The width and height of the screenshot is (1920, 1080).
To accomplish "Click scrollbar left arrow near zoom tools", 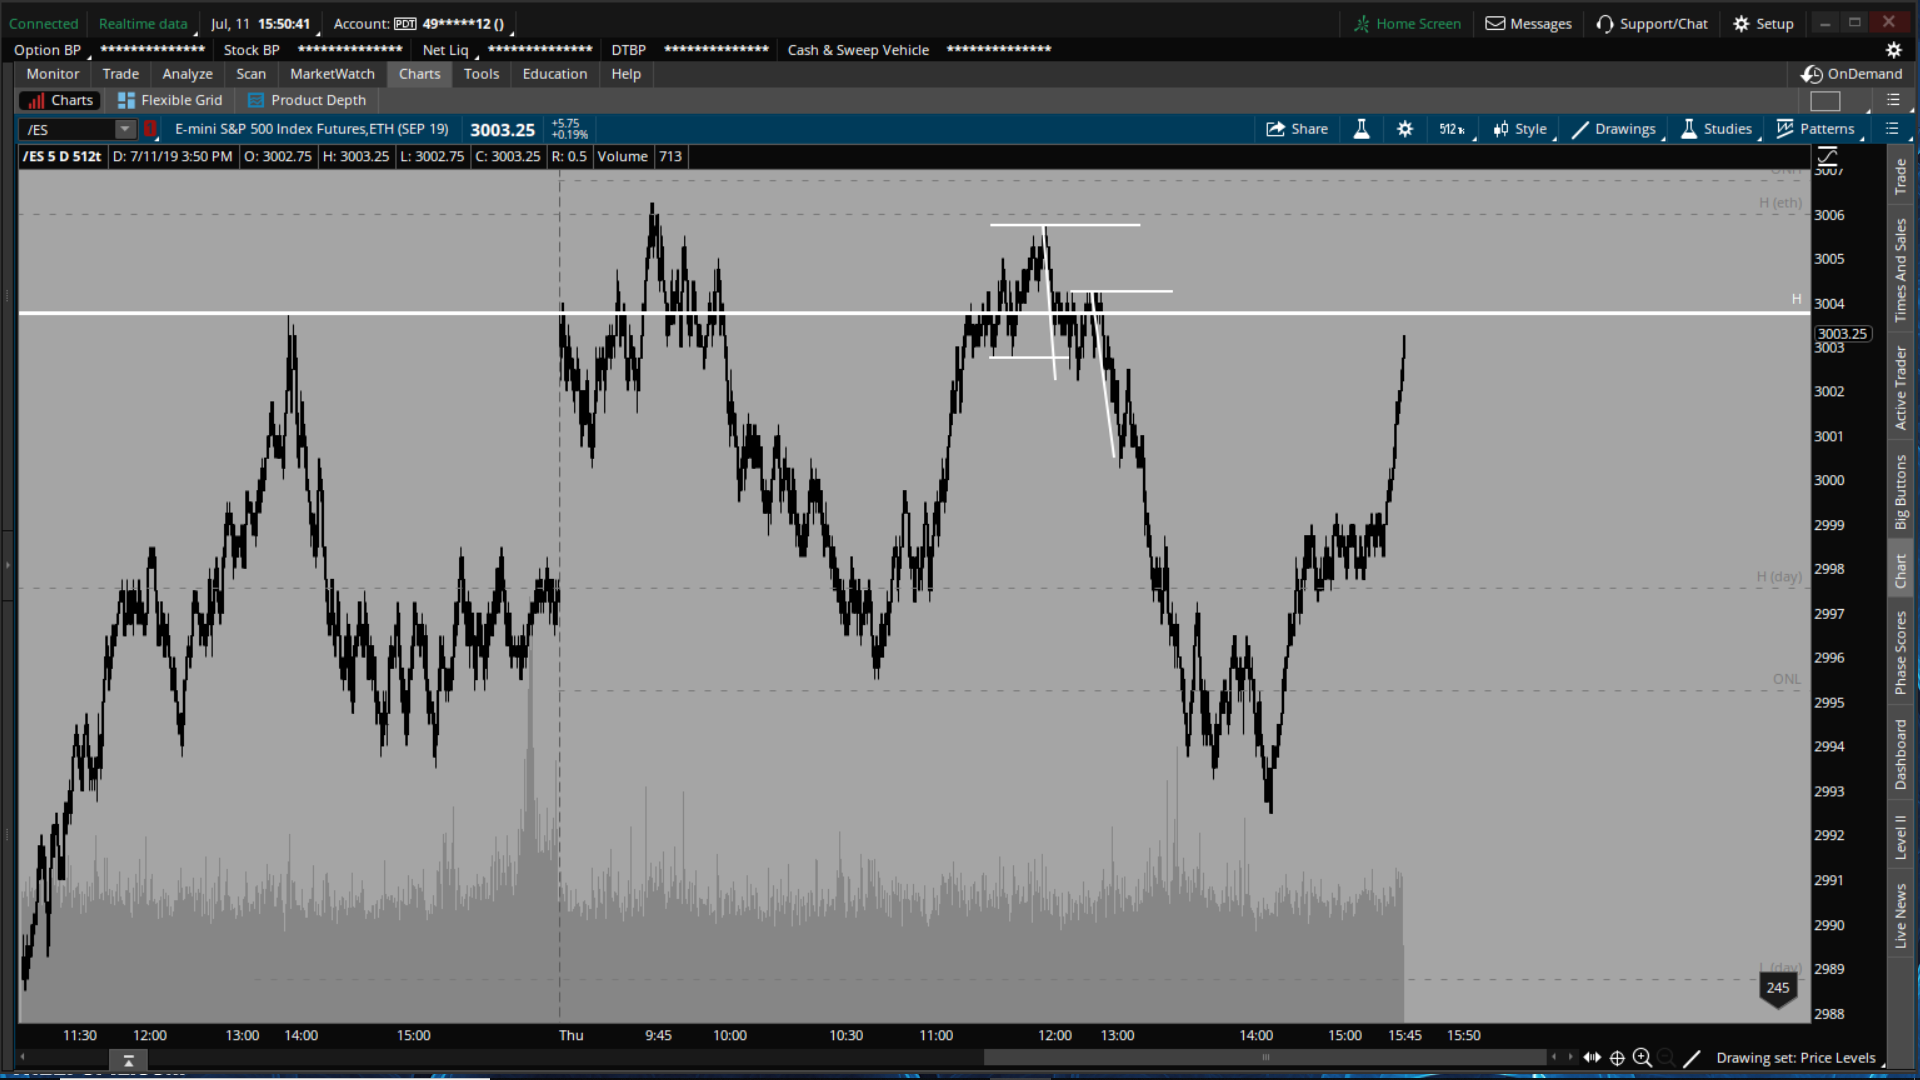I will tap(1554, 1057).
